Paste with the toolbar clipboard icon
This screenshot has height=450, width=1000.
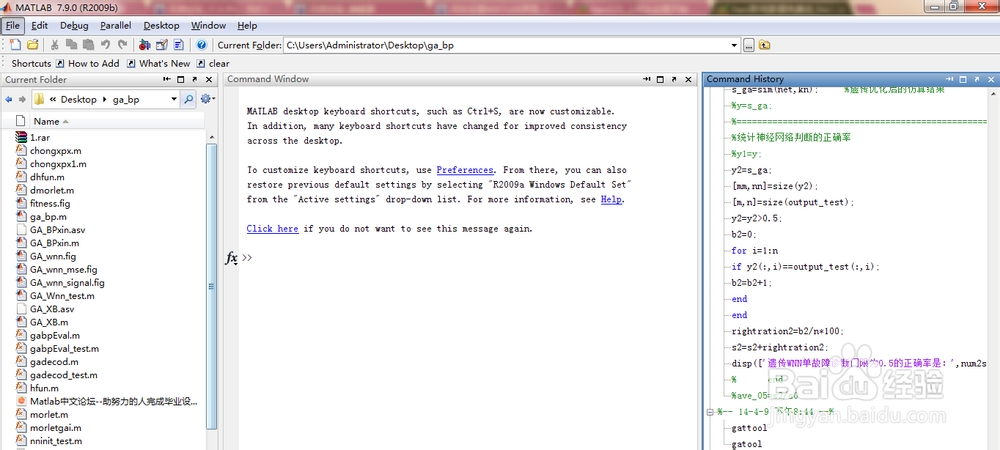pyautogui.click(x=88, y=45)
